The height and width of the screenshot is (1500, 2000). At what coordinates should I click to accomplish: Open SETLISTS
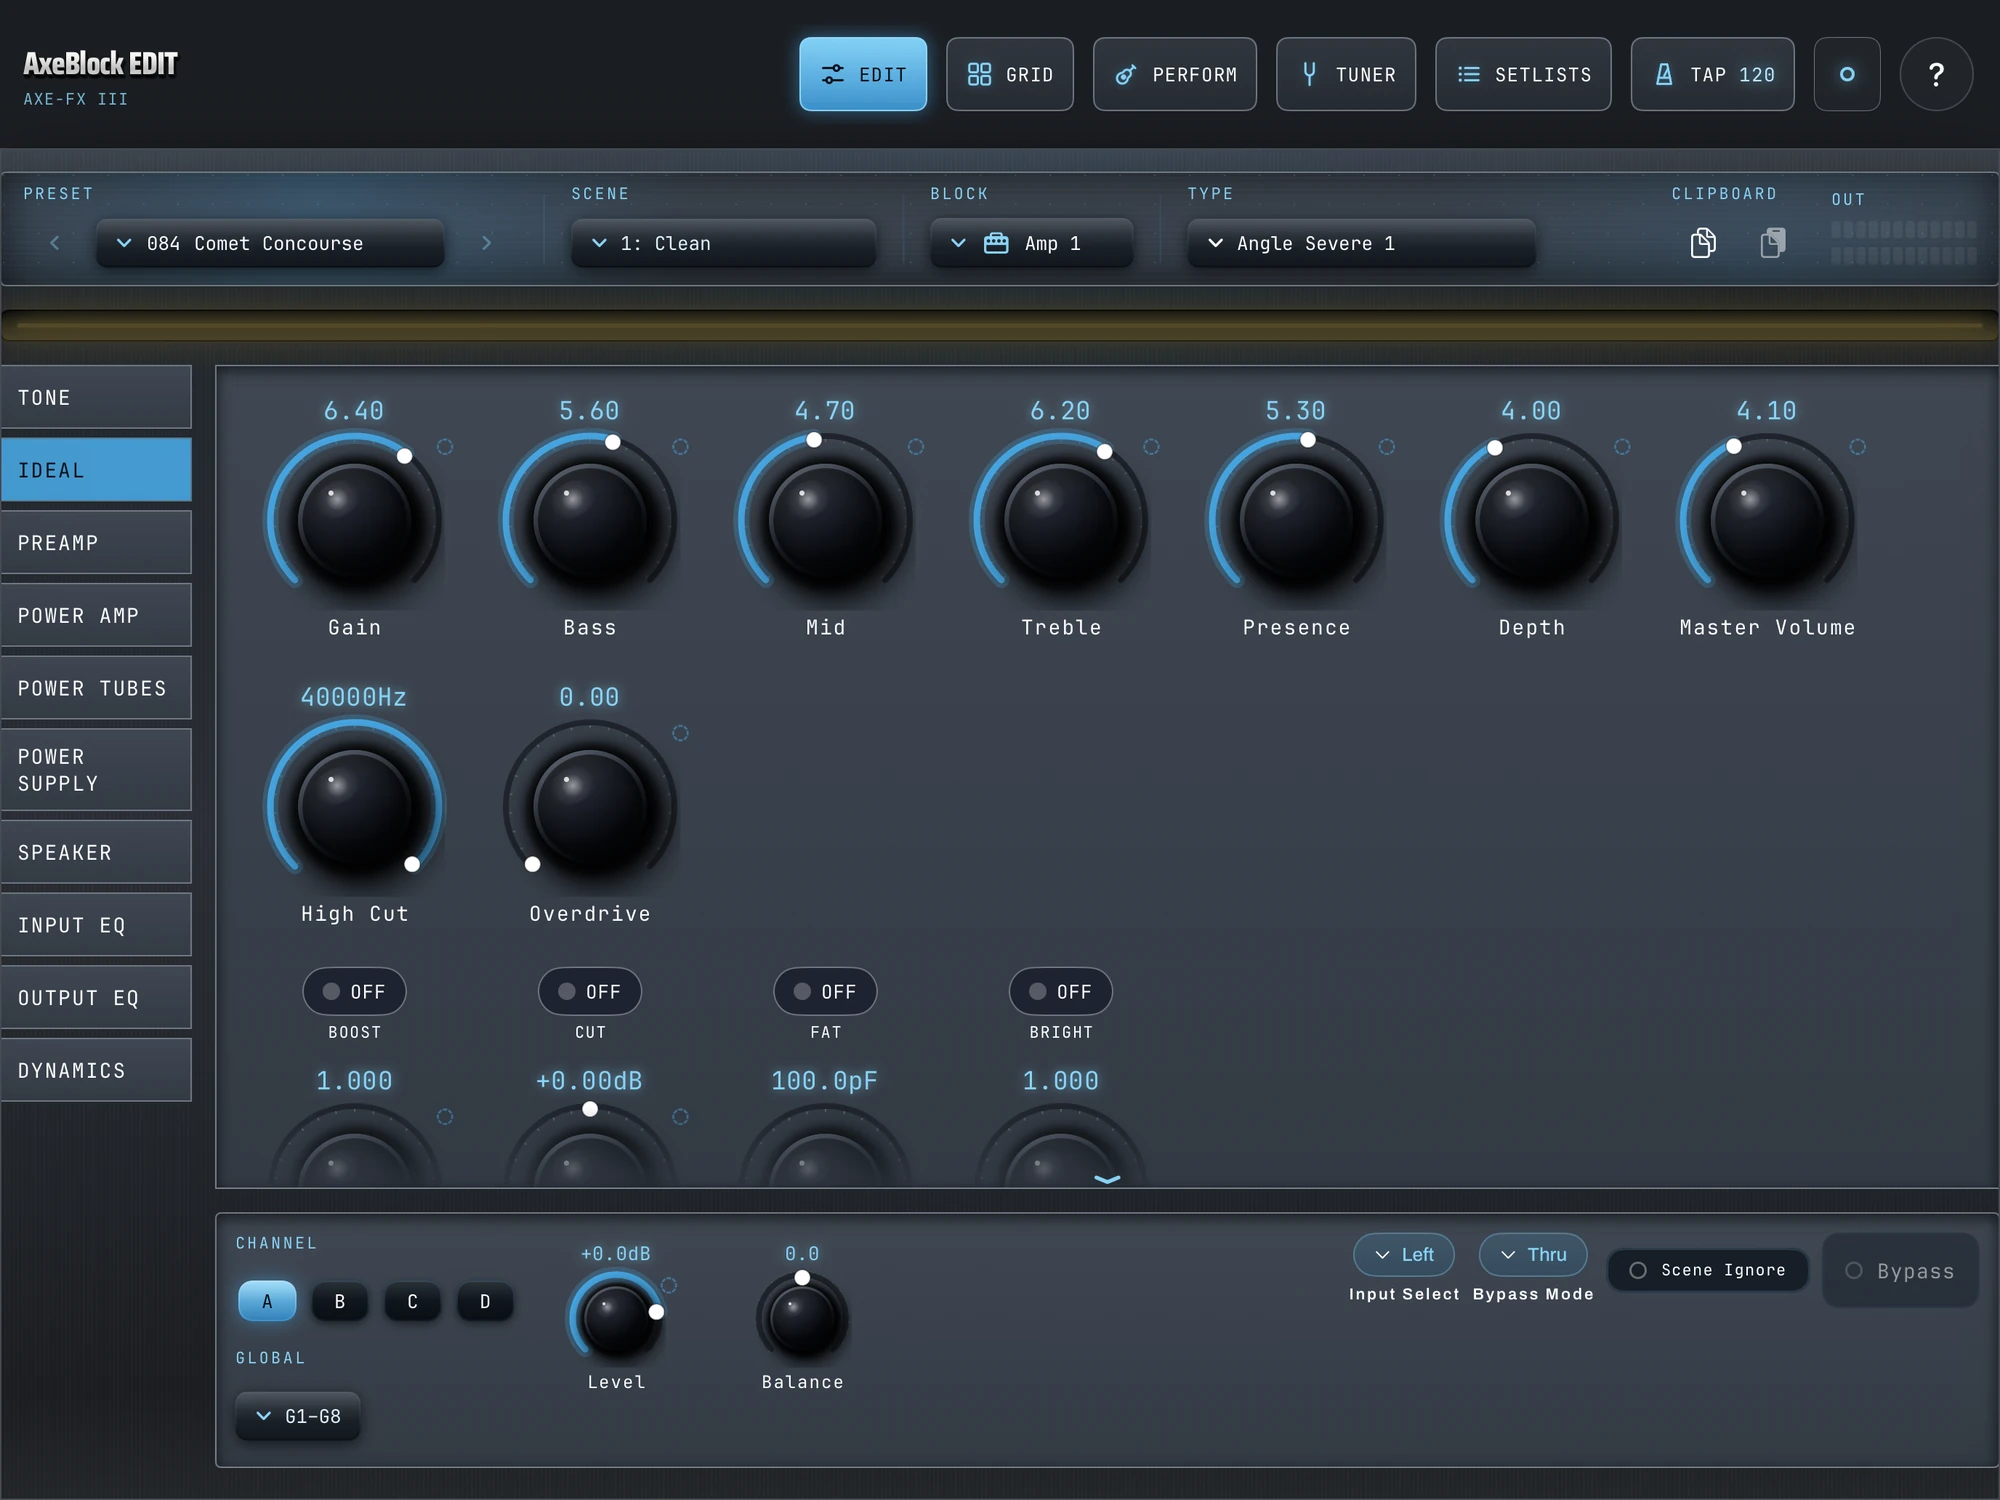(x=1523, y=74)
